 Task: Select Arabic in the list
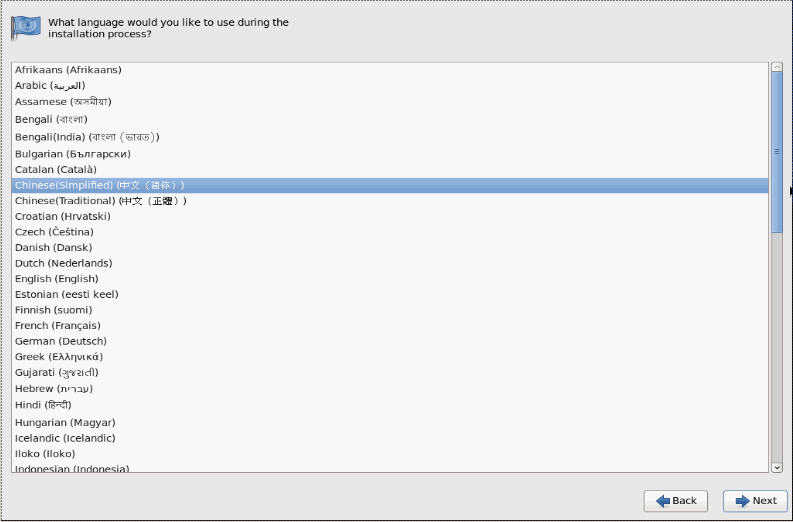tap(50, 86)
